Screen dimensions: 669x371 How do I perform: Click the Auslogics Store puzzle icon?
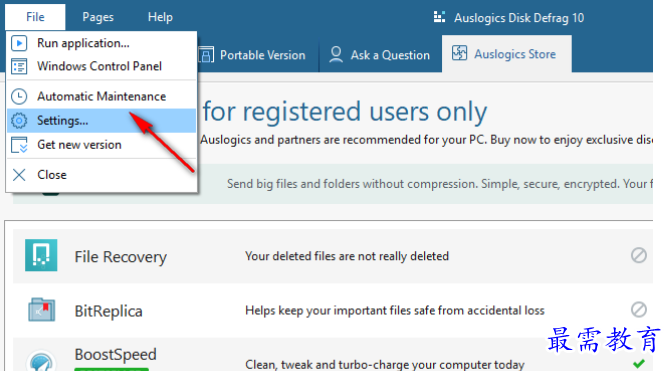point(460,53)
